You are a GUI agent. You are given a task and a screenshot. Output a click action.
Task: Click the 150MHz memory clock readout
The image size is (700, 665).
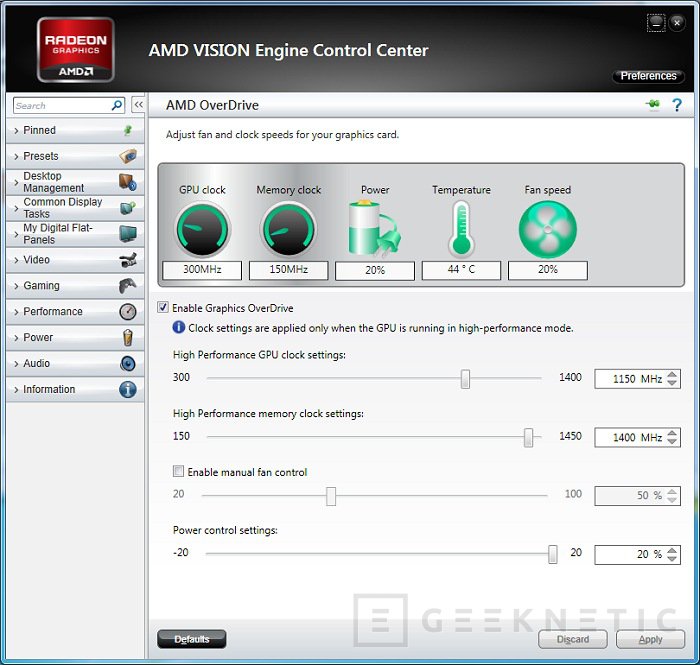pyautogui.click(x=288, y=270)
